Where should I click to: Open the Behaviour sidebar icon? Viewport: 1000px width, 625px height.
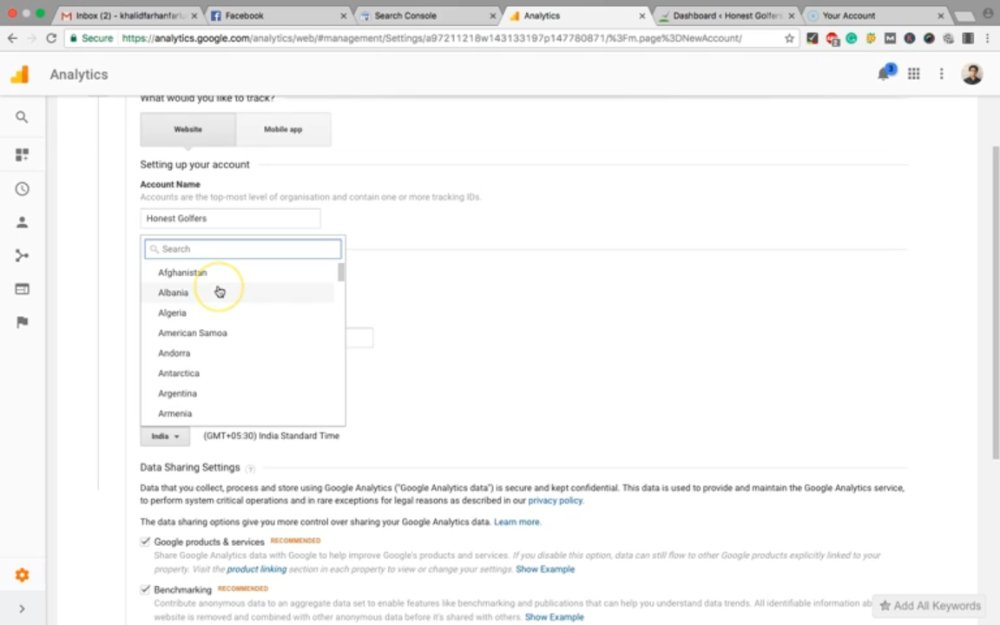22,289
